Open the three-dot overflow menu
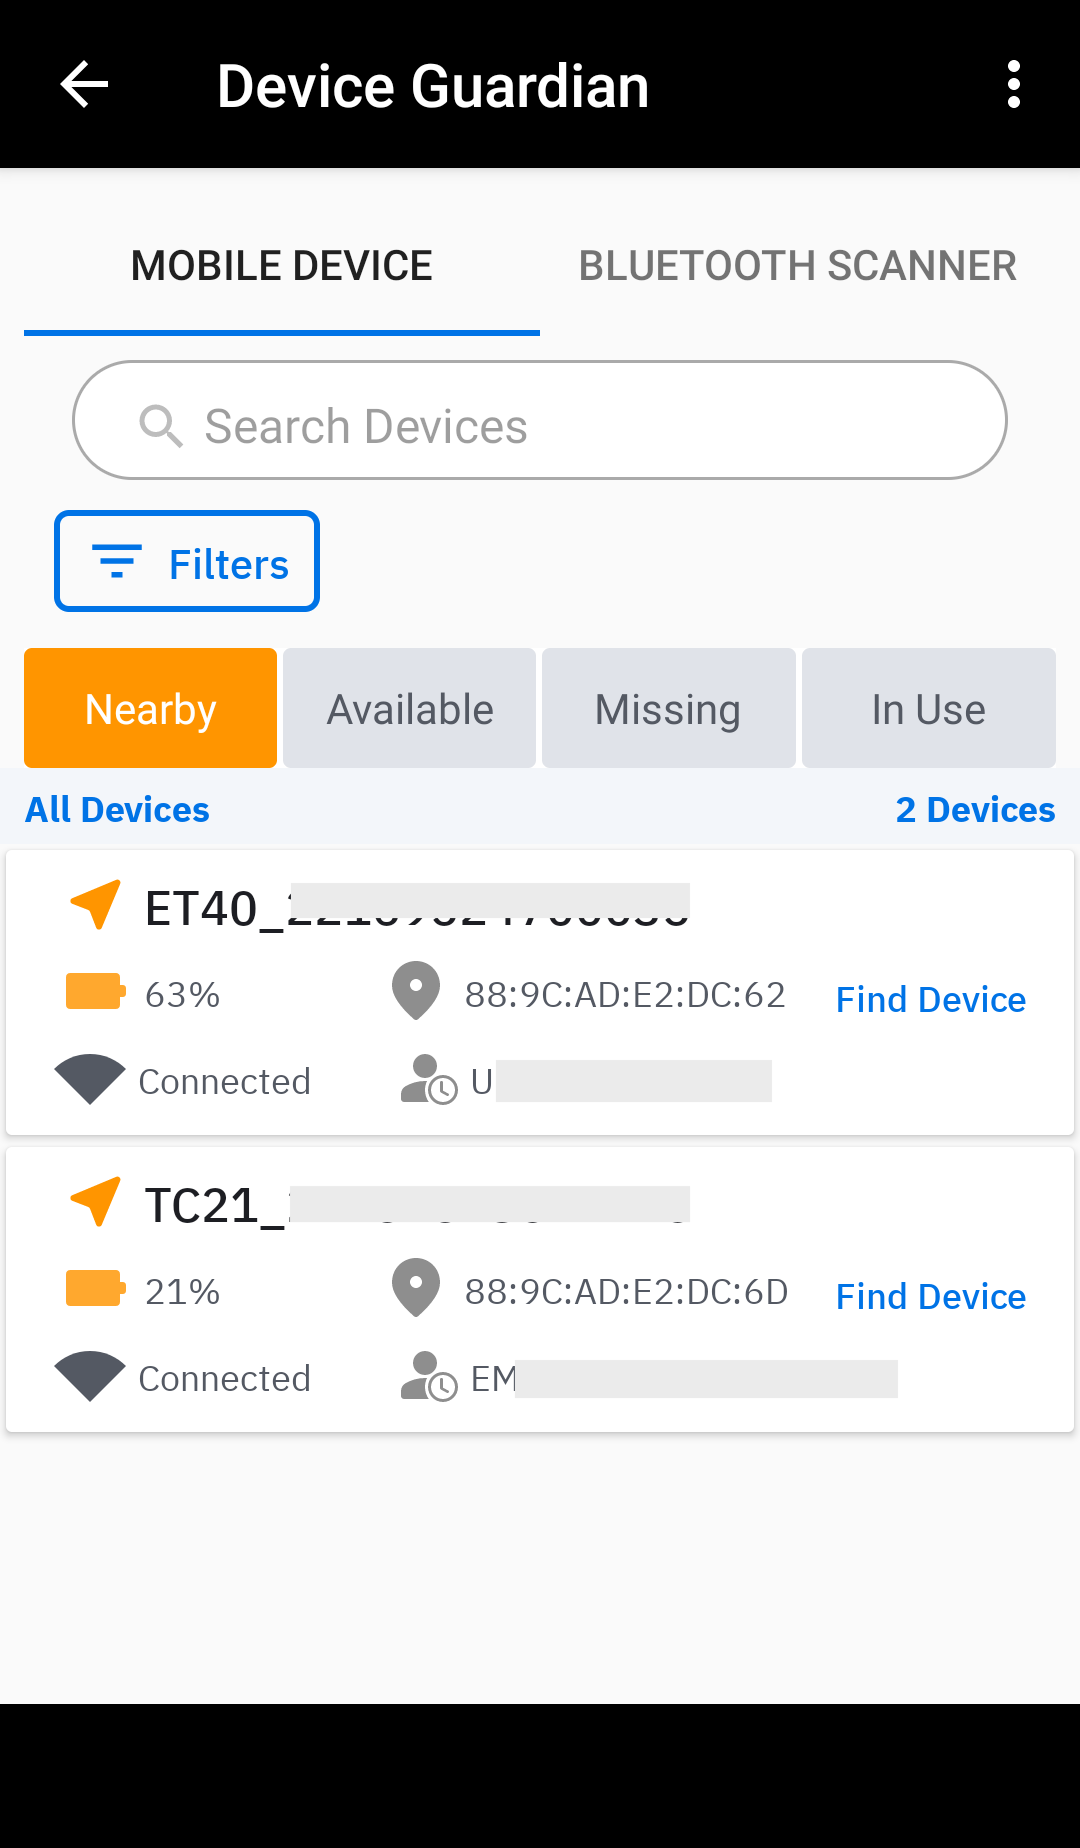Image resolution: width=1080 pixels, height=1848 pixels. [x=1014, y=84]
